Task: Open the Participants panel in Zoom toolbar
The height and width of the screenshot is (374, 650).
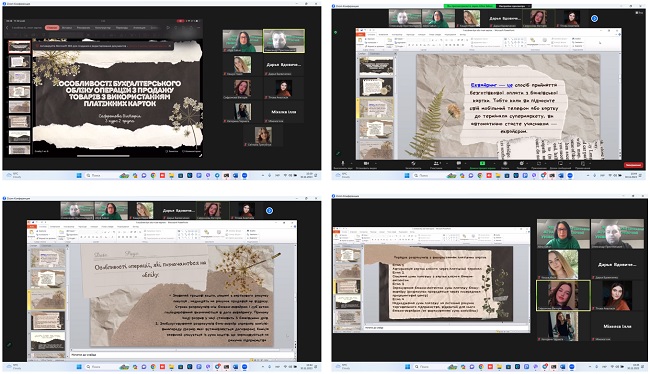Action: pyautogui.click(x=436, y=164)
